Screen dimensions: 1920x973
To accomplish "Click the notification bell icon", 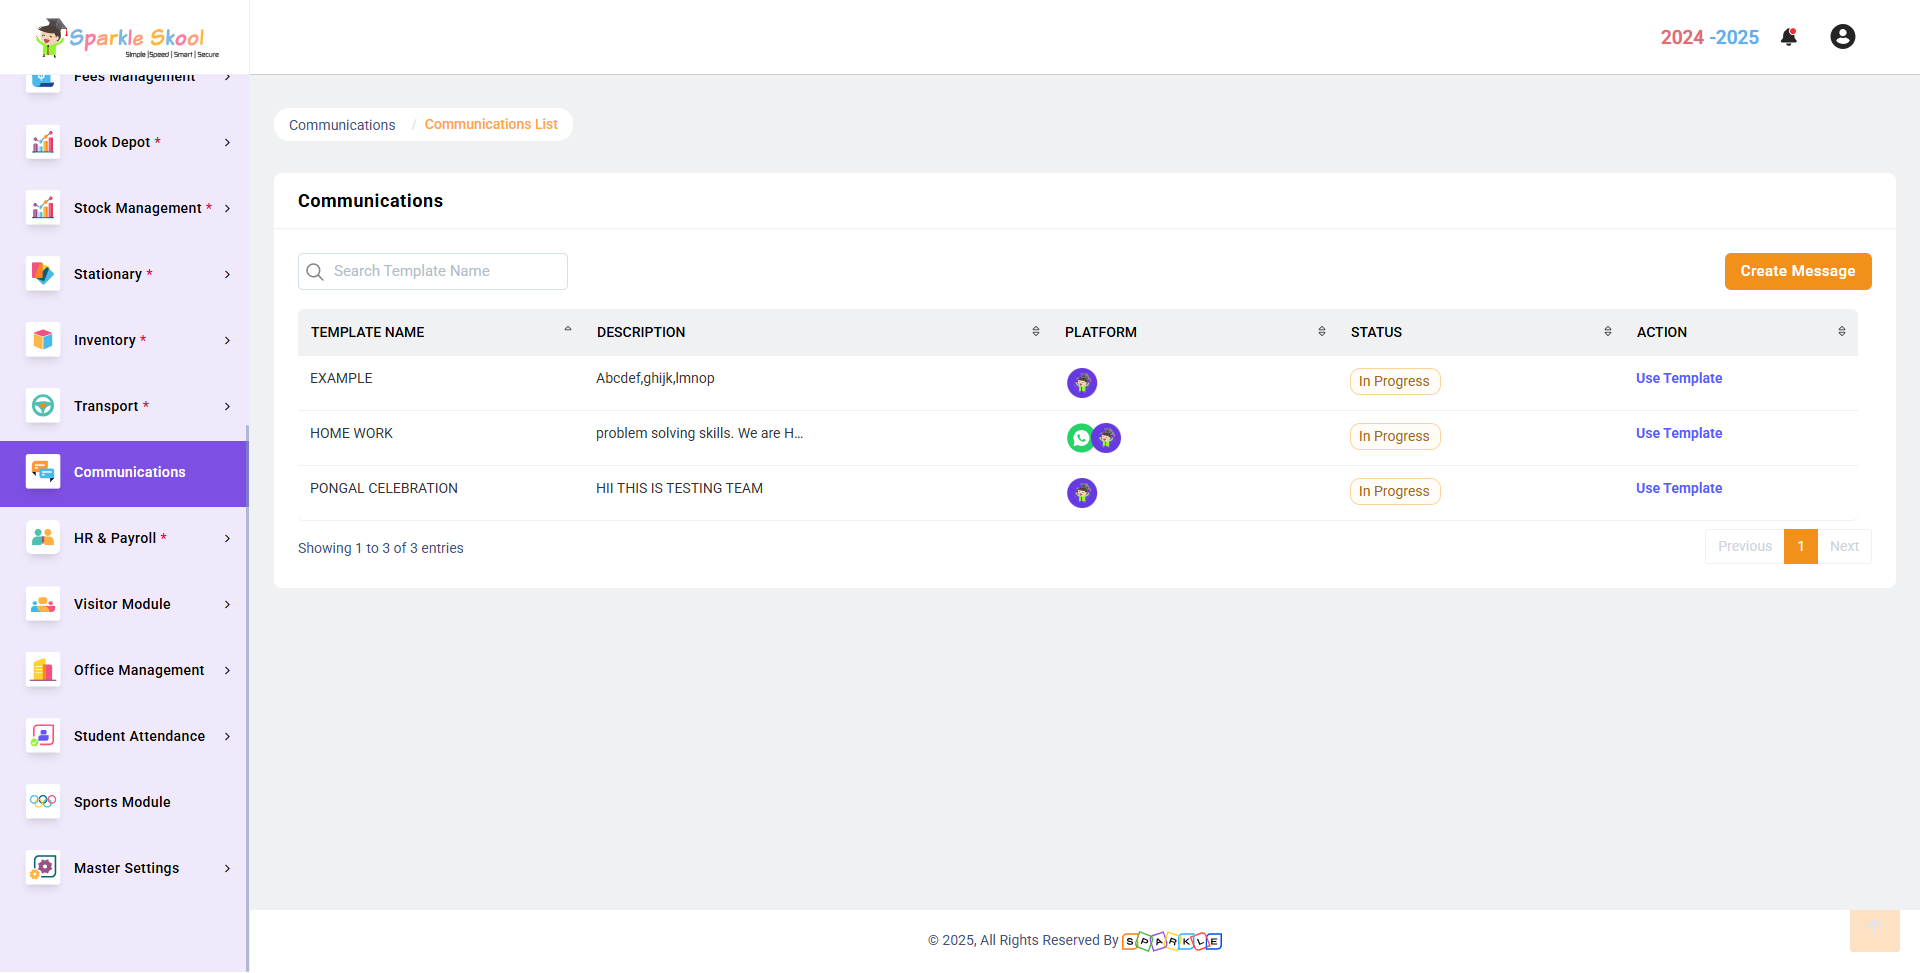I will point(1789,37).
